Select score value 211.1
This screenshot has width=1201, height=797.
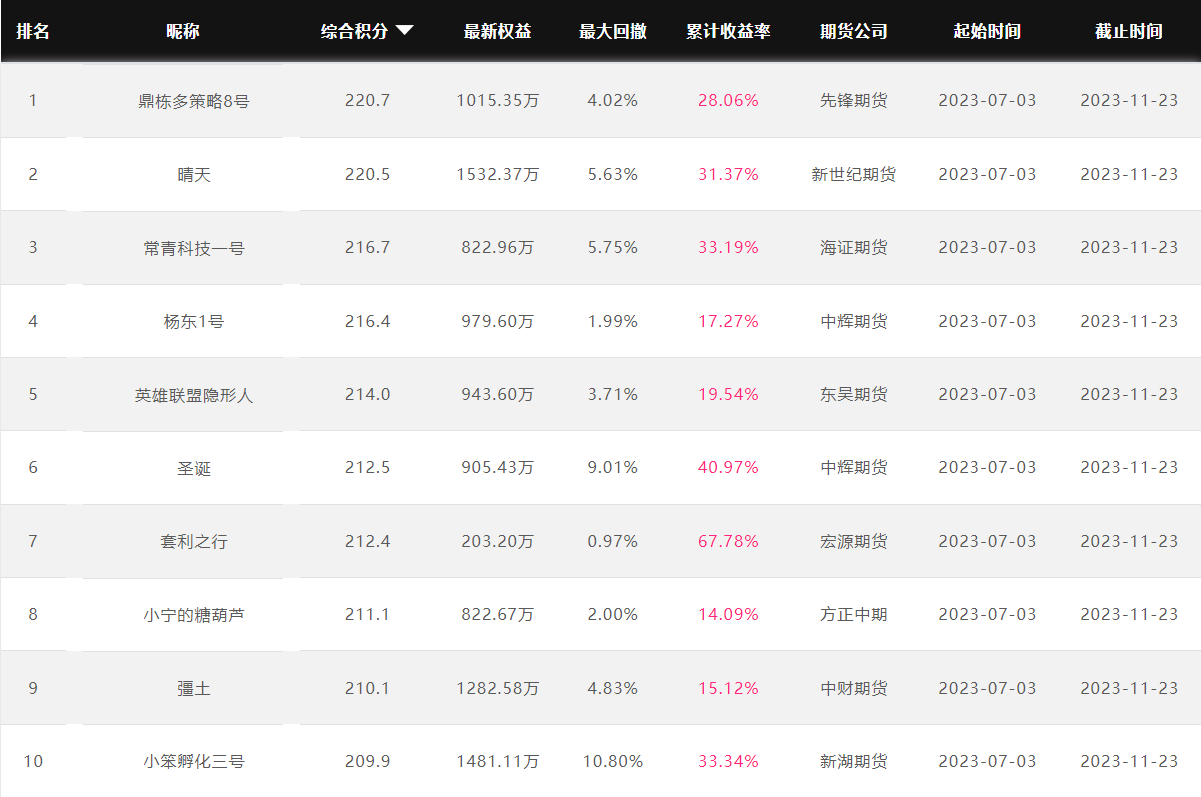click(x=367, y=614)
